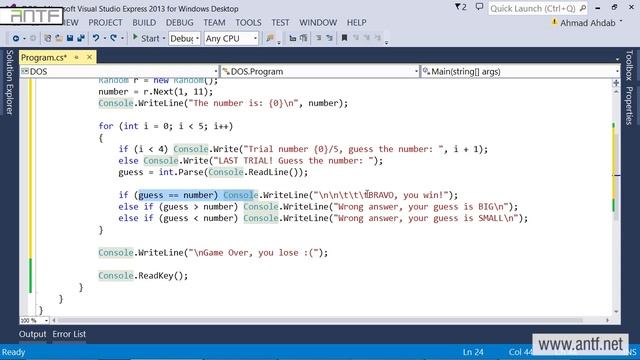Click the "guess = int.Parse" code line
The height and width of the screenshot is (360, 640).
[213, 172]
